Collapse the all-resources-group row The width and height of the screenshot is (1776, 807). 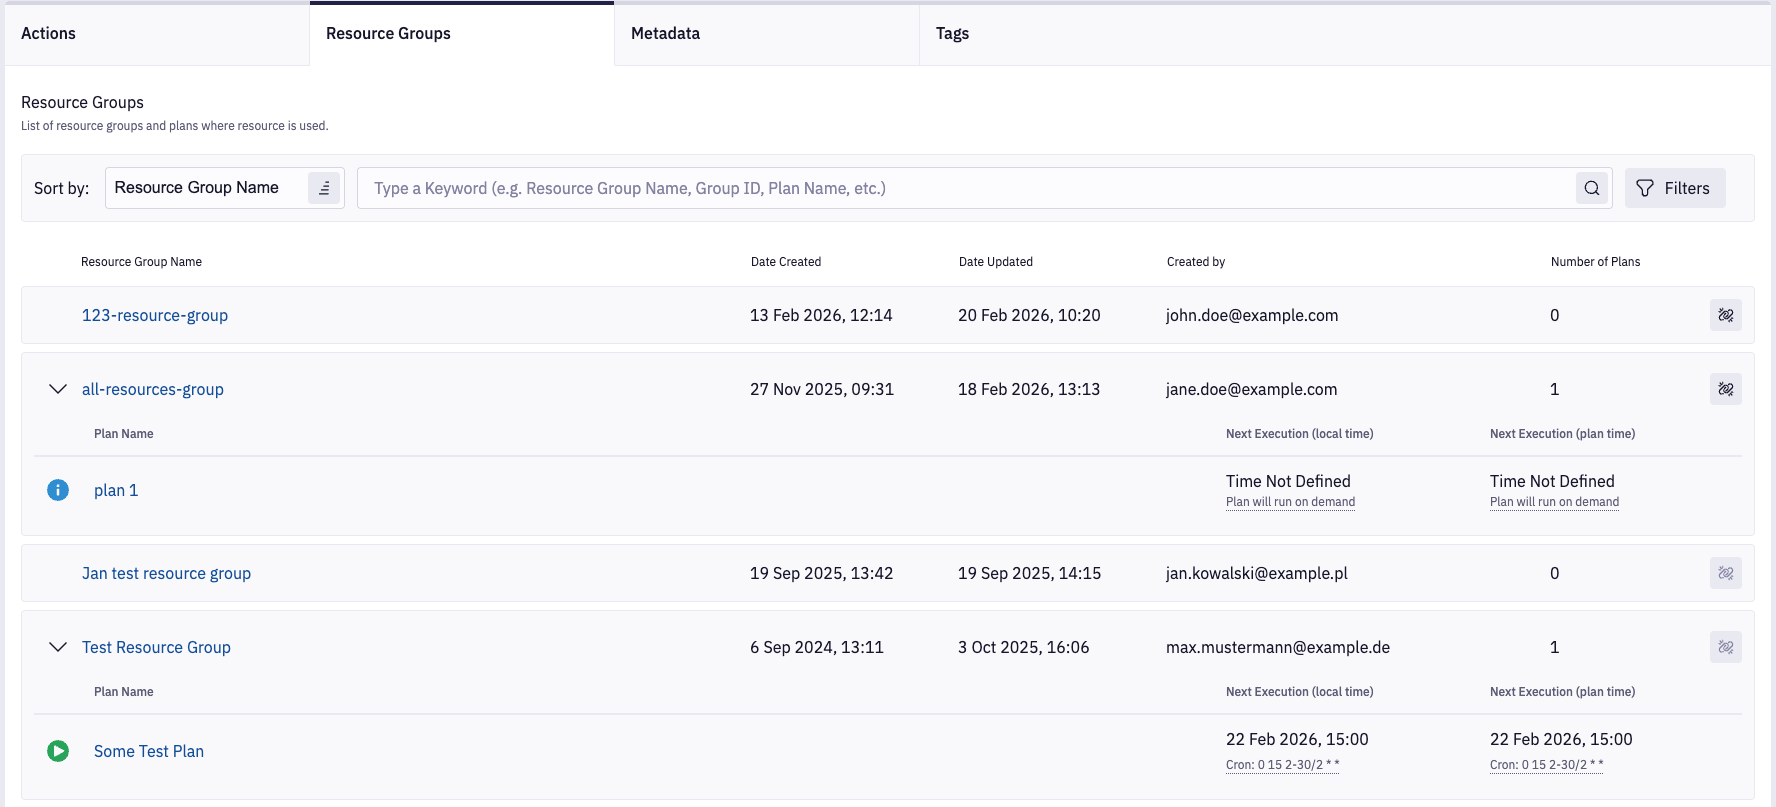tap(58, 389)
